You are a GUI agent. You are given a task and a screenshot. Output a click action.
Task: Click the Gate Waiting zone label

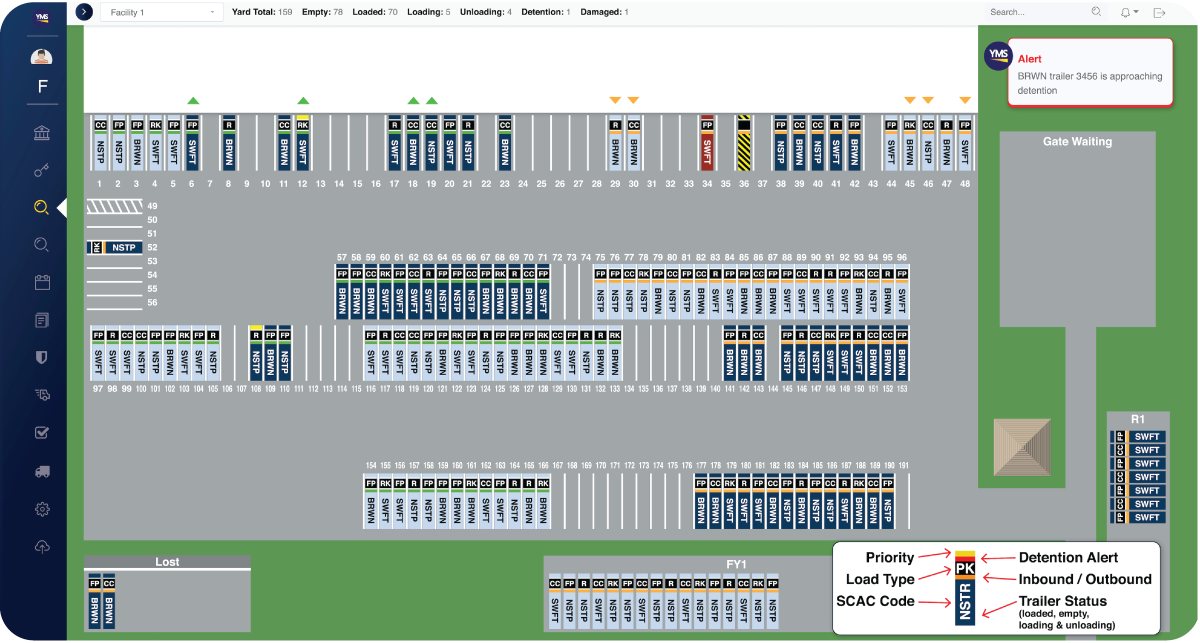1077,142
